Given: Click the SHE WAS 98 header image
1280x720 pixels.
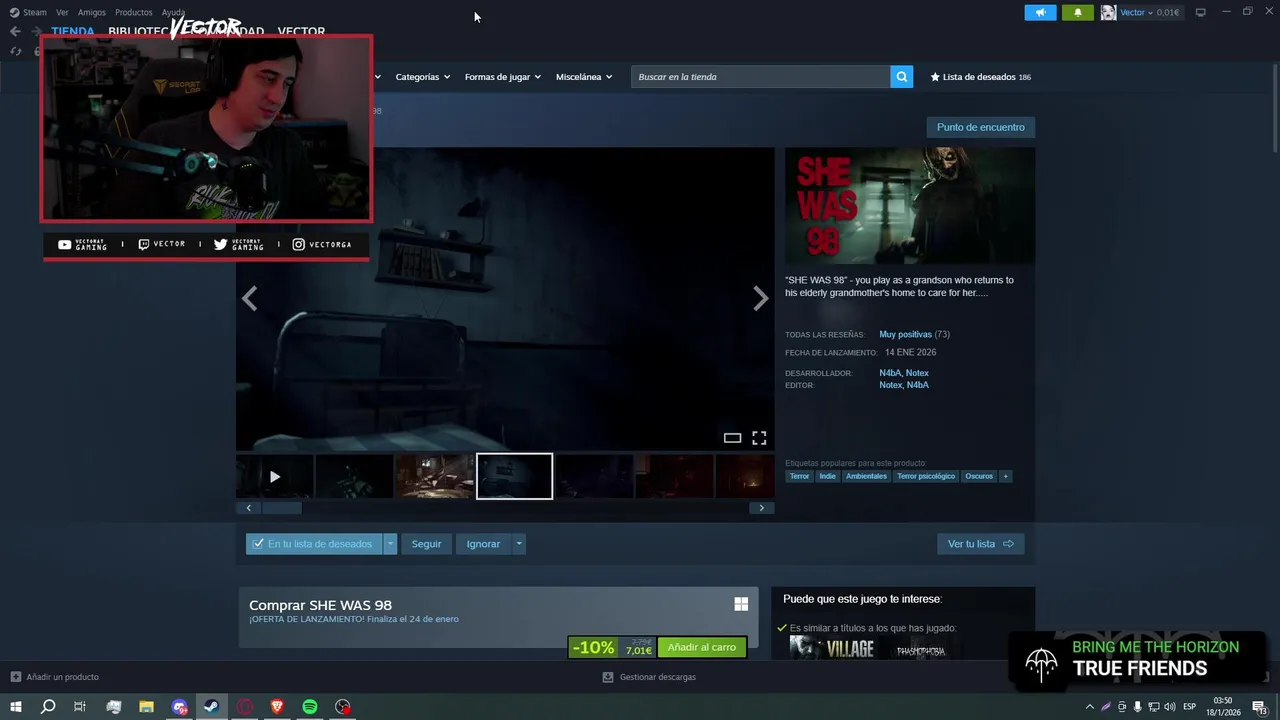Looking at the screenshot, I should tap(910, 206).
